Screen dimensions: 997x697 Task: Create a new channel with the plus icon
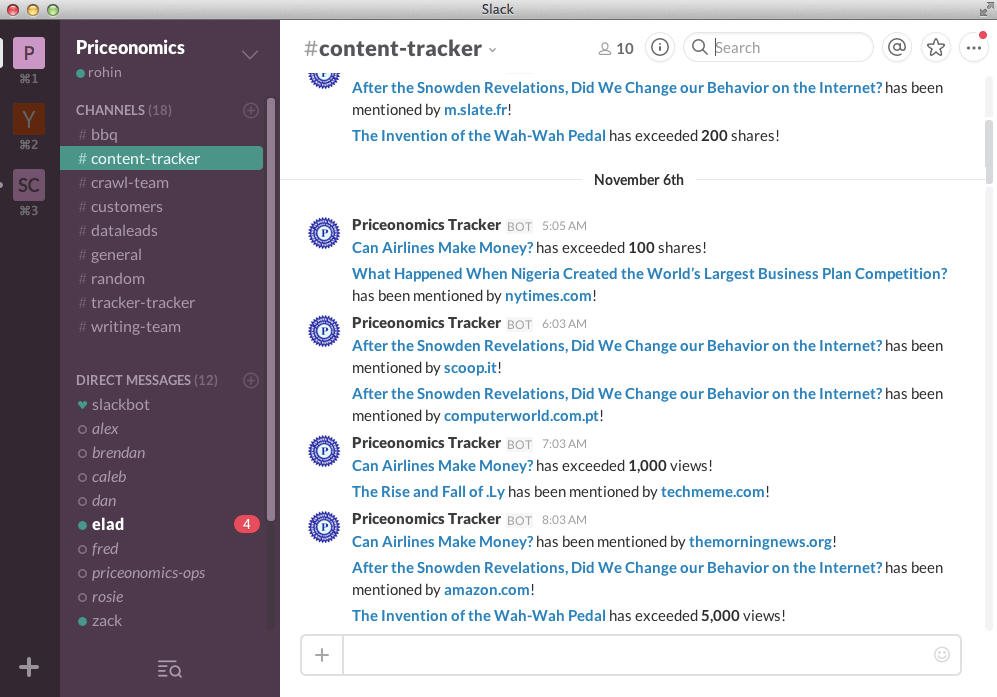(x=250, y=110)
